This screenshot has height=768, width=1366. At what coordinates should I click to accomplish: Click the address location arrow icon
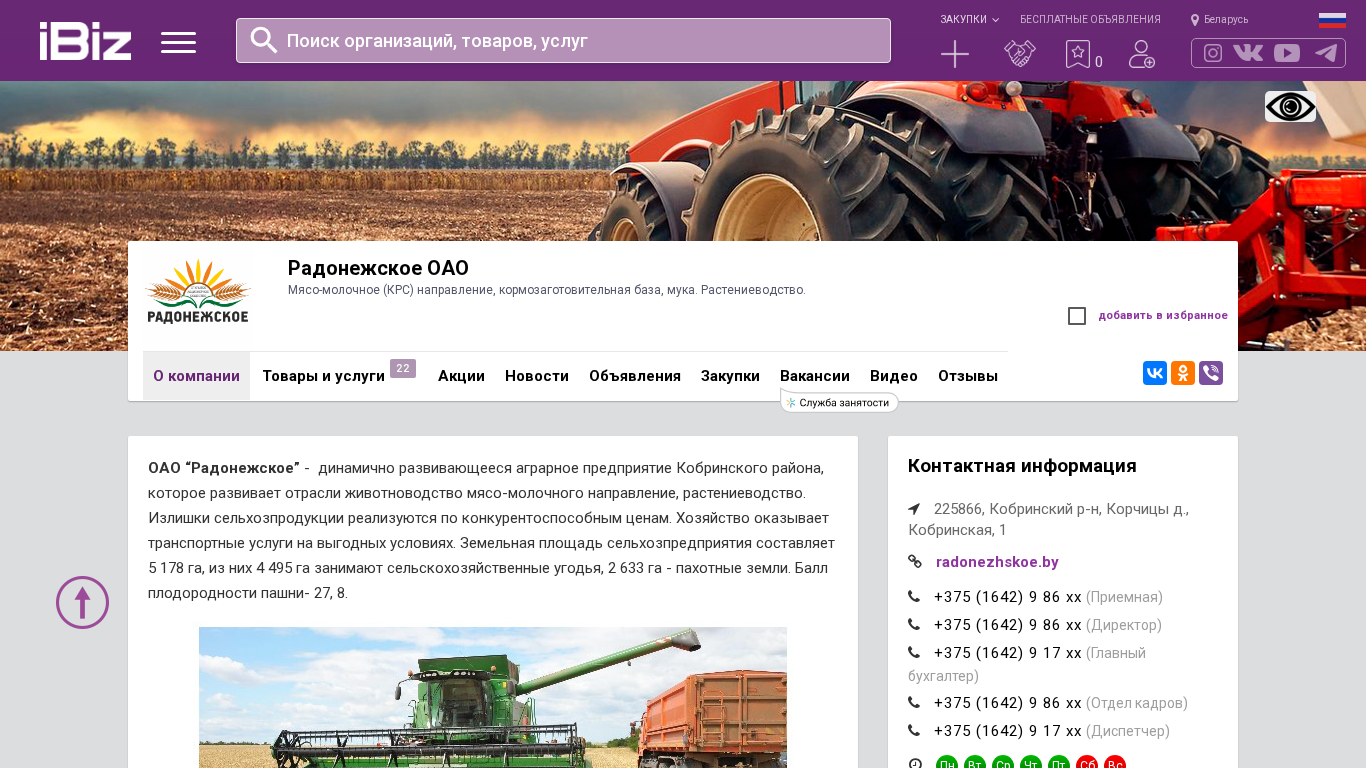[914, 509]
